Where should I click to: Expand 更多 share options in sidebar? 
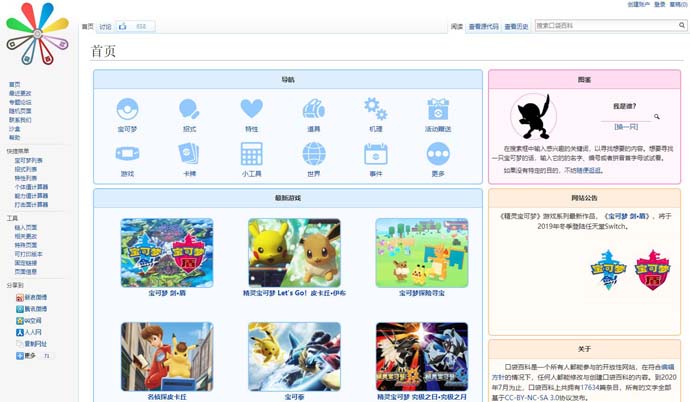(27, 355)
